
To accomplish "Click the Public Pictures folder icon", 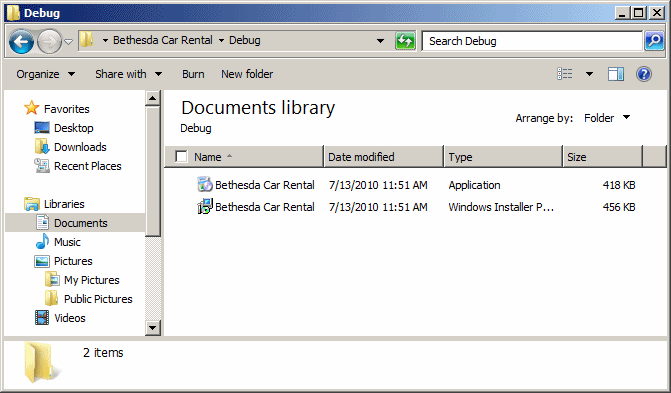I will [51, 298].
